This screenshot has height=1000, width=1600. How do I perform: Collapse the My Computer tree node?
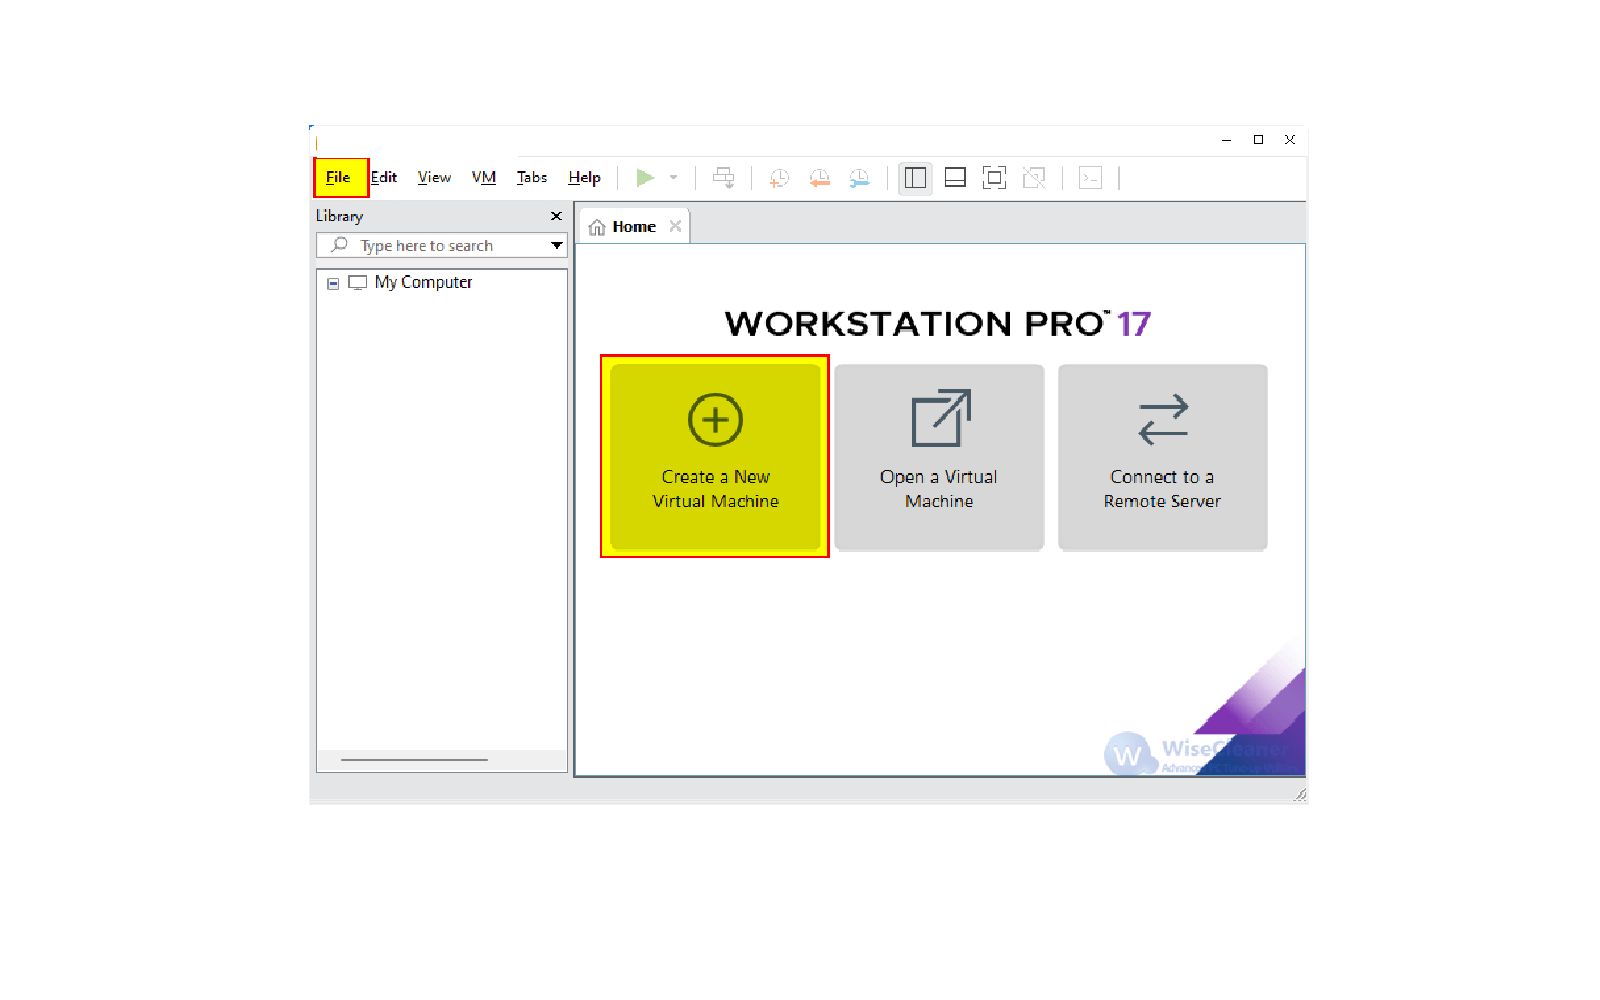333,283
